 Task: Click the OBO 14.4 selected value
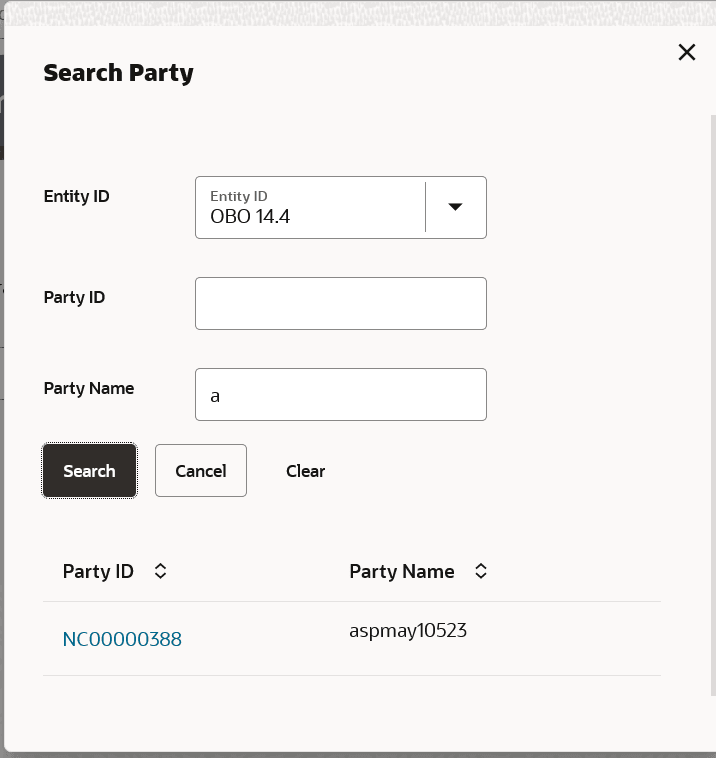point(250,216)
